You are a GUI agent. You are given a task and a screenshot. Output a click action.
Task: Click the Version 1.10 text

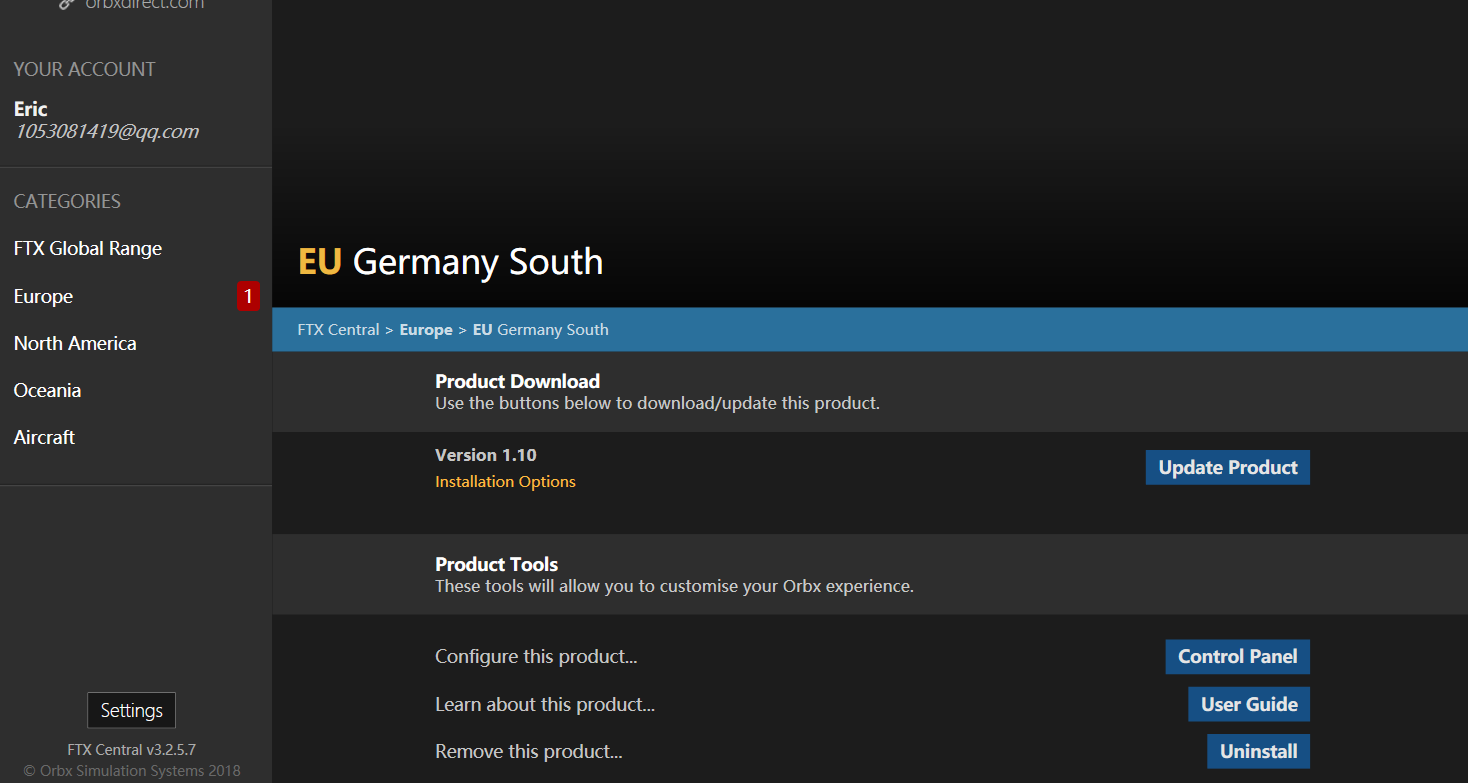(x=486, y=455)
